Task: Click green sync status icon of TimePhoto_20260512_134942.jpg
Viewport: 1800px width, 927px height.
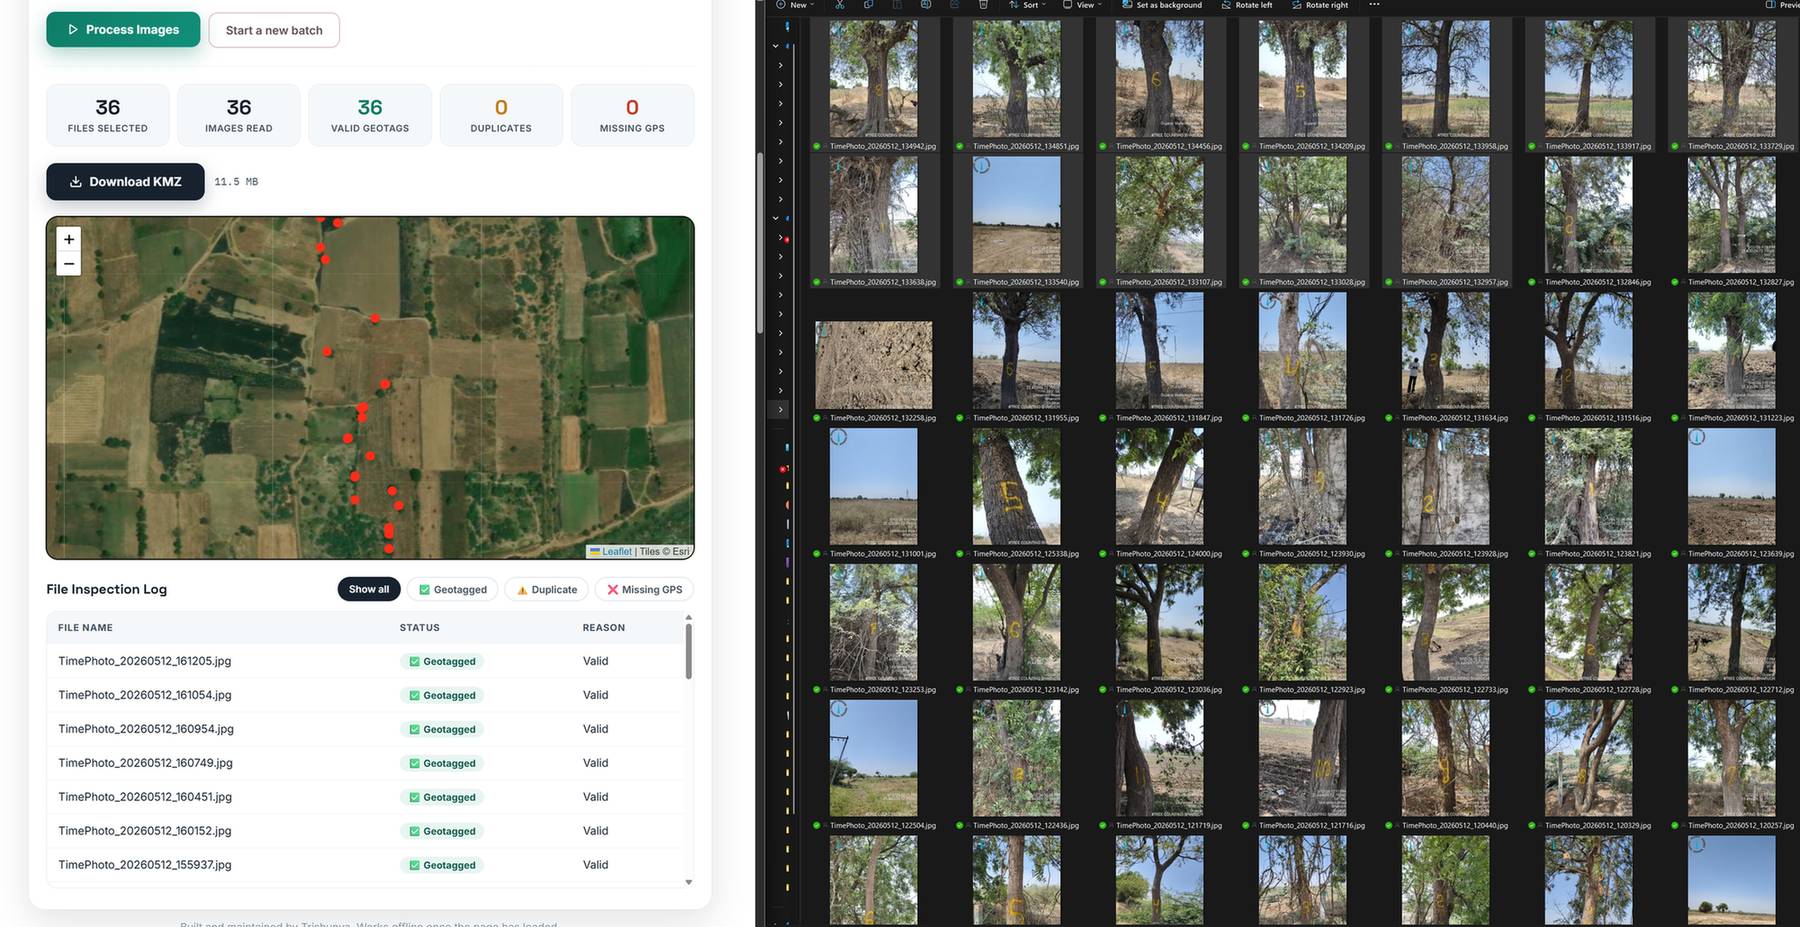Action: pos(817,146)
